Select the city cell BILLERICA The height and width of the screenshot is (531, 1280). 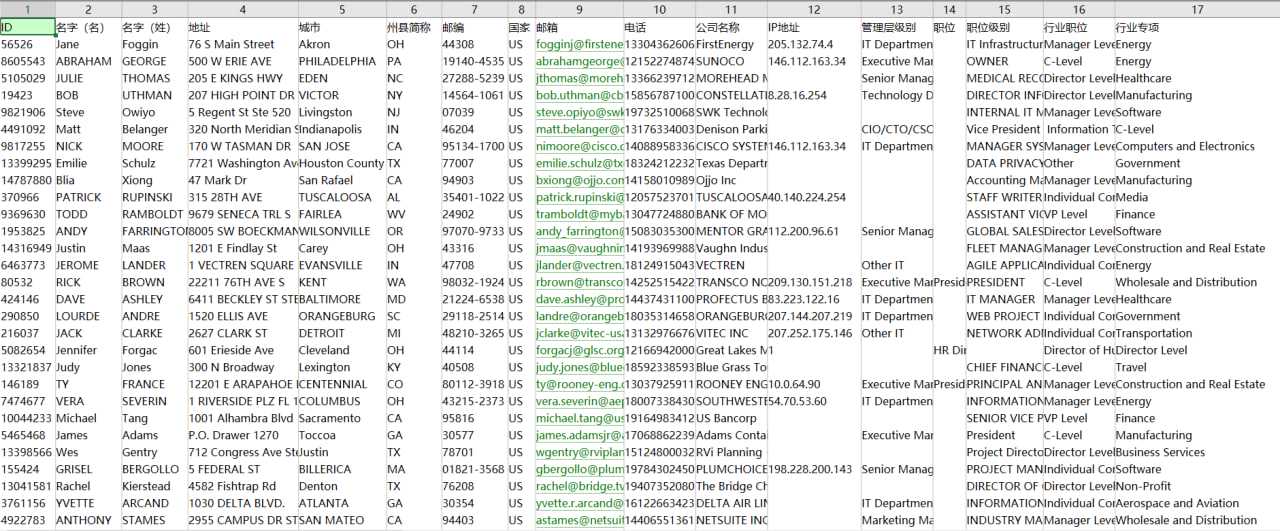point(341,469)
